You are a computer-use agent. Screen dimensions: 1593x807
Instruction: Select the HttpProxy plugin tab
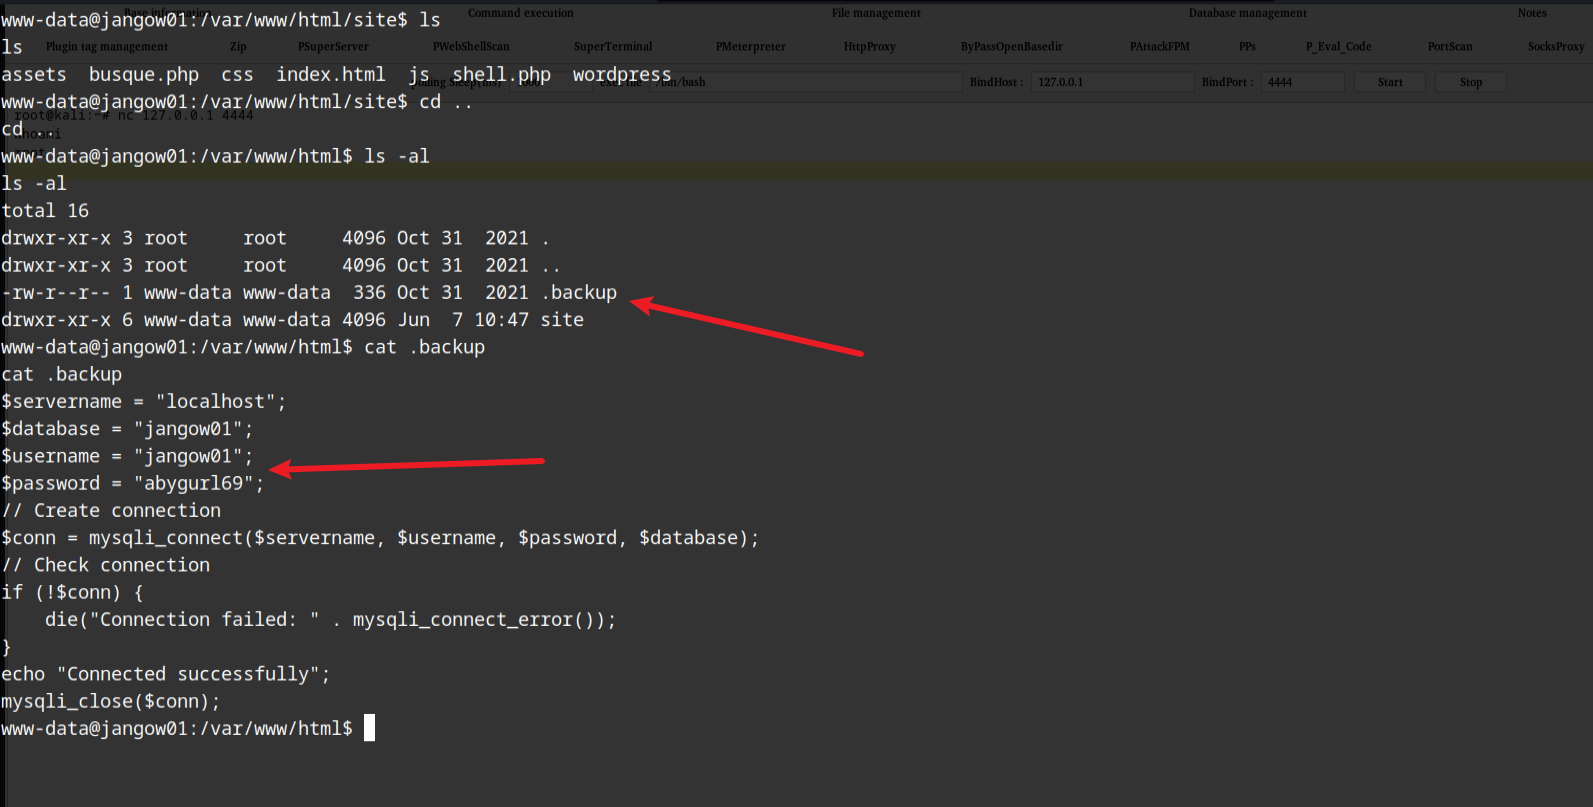point(869,47)
